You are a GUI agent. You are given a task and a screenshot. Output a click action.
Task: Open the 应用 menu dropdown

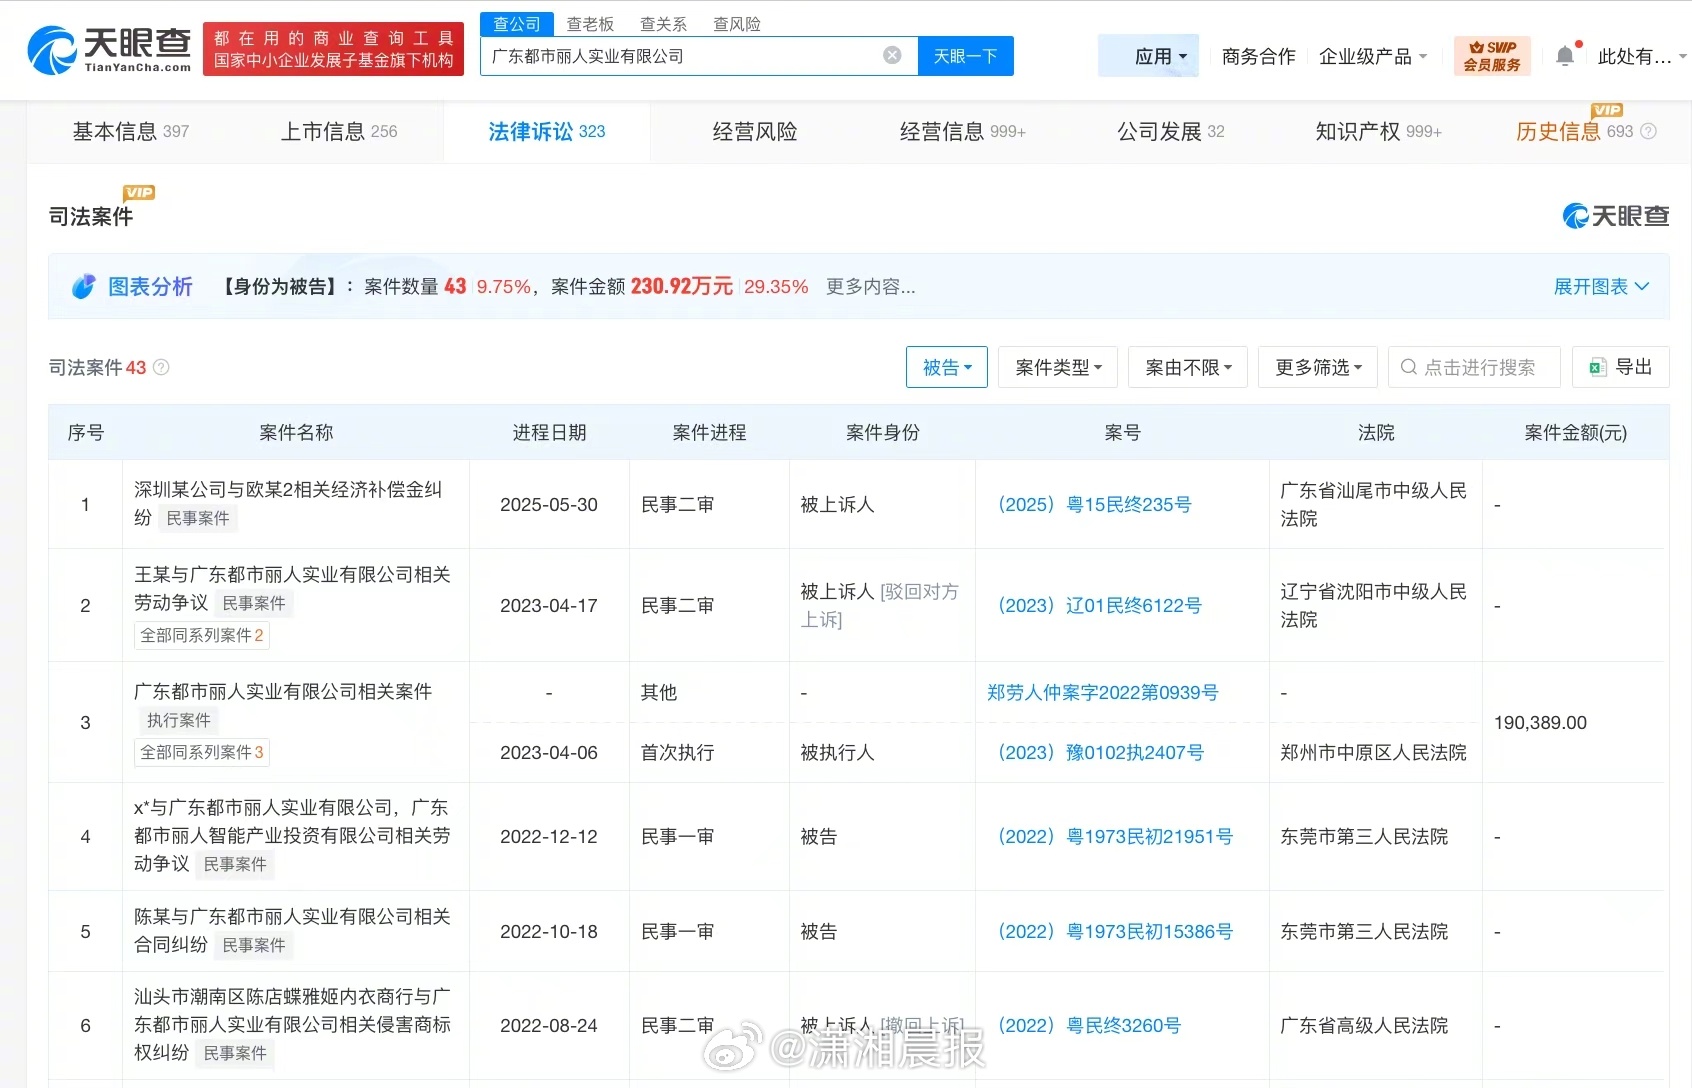tap(1160, 56)
